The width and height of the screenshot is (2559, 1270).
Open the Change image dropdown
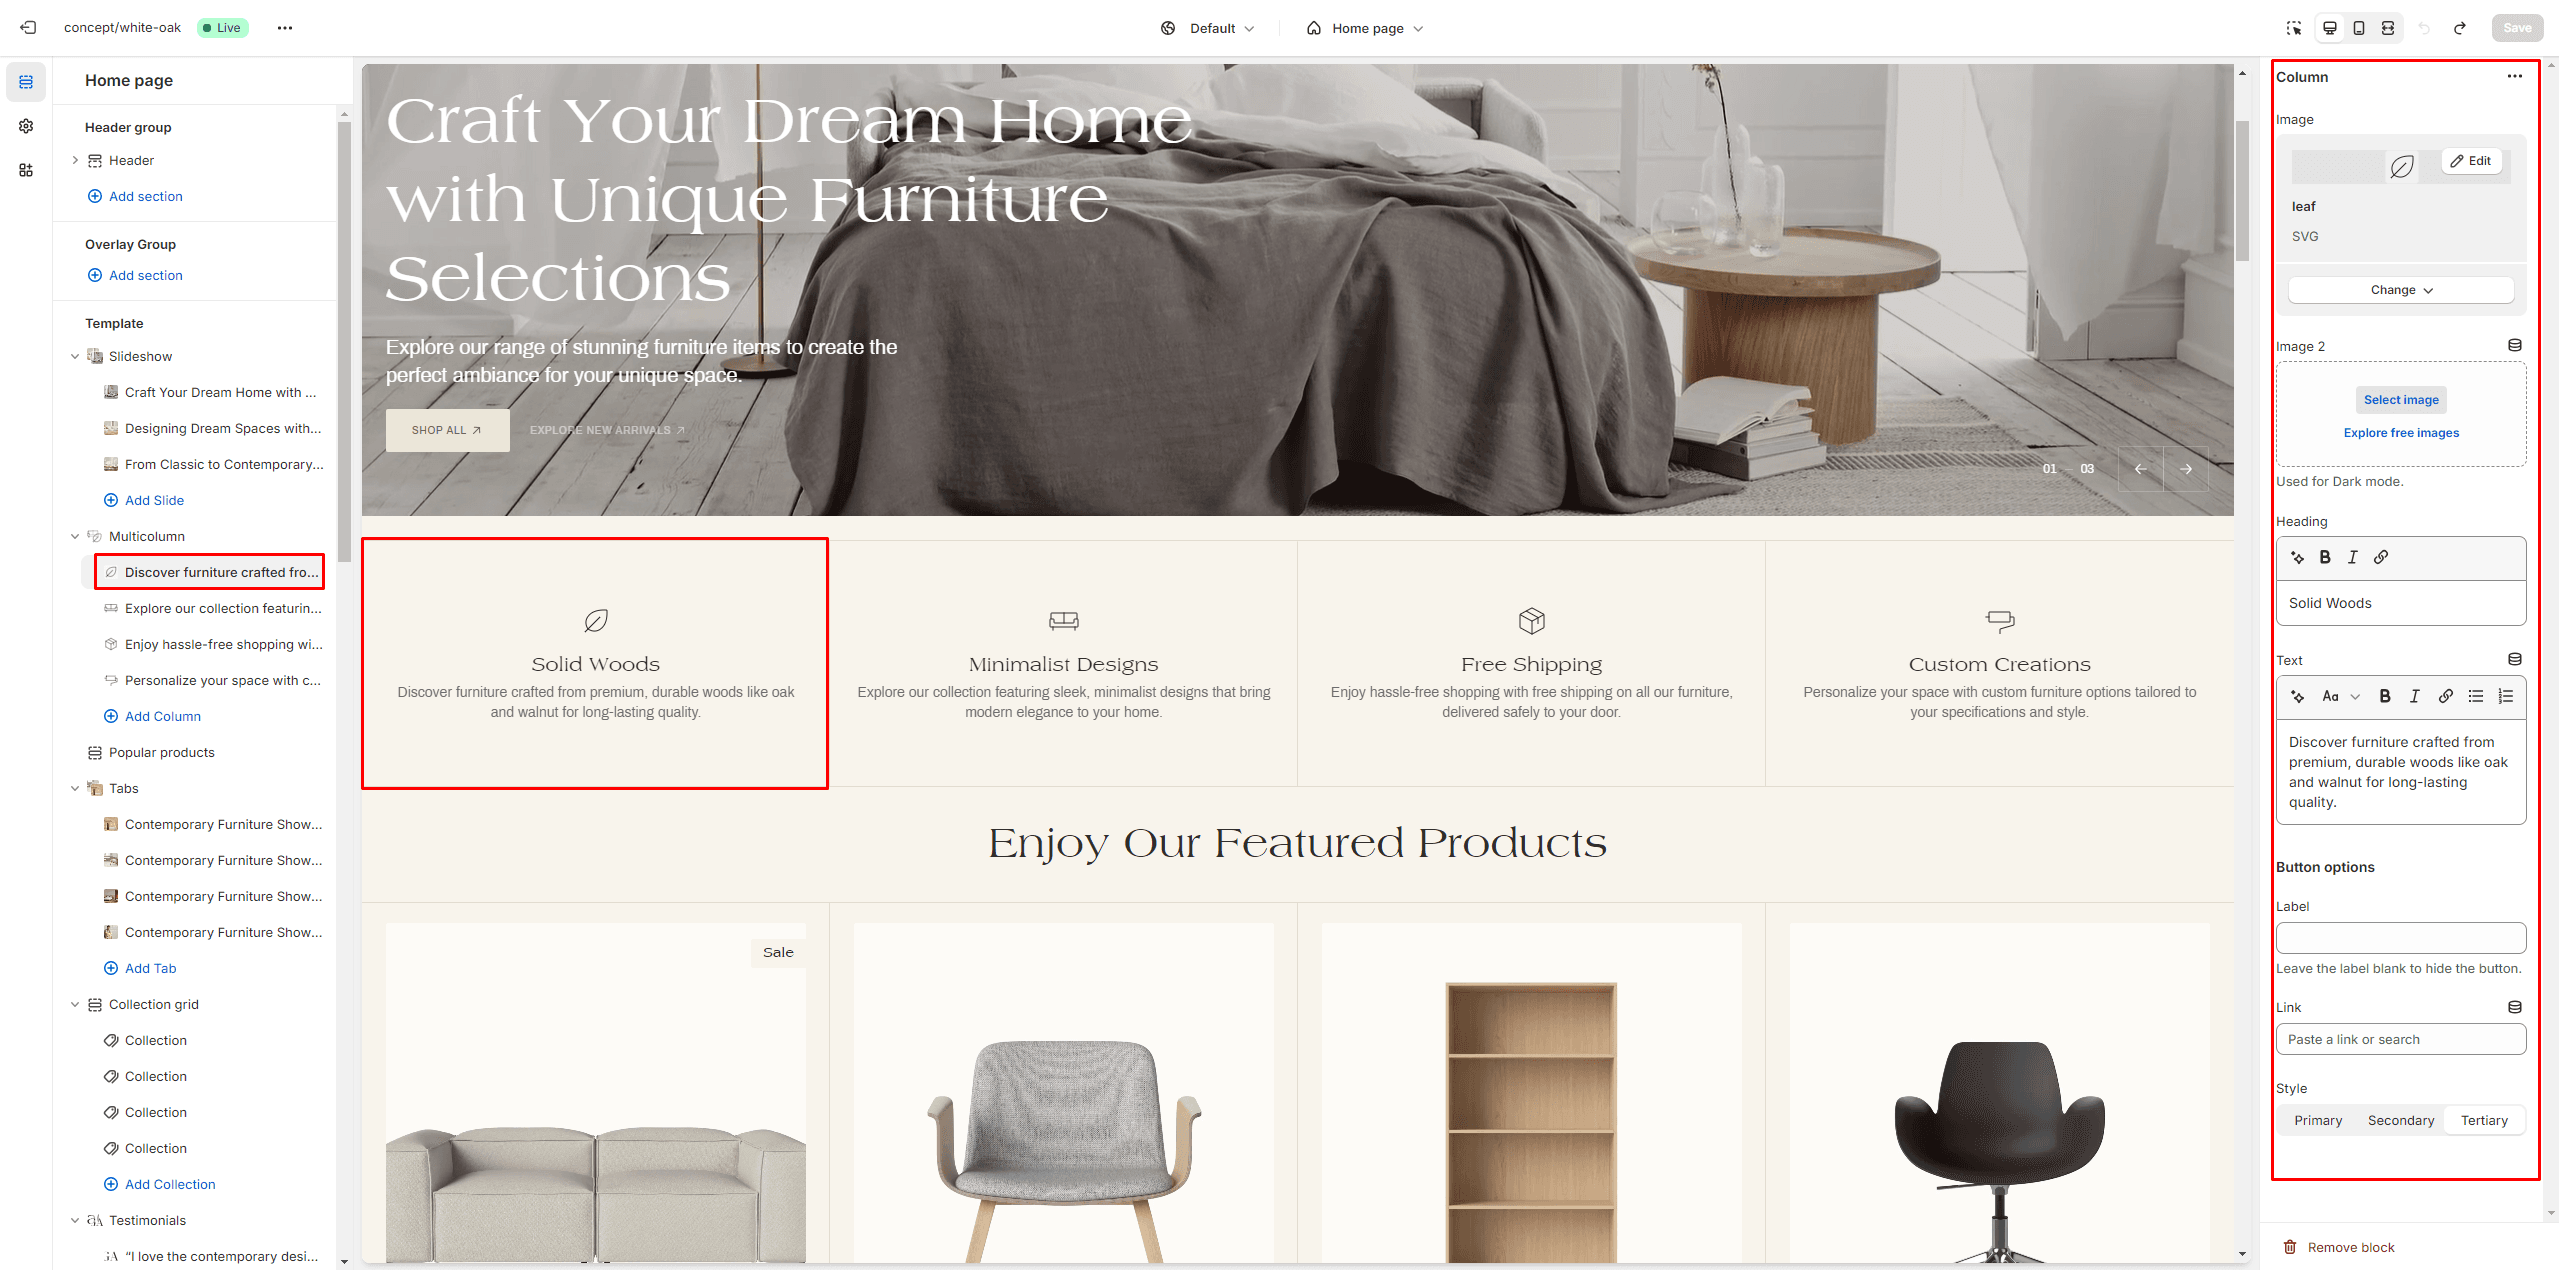(x=2400, y=290)
